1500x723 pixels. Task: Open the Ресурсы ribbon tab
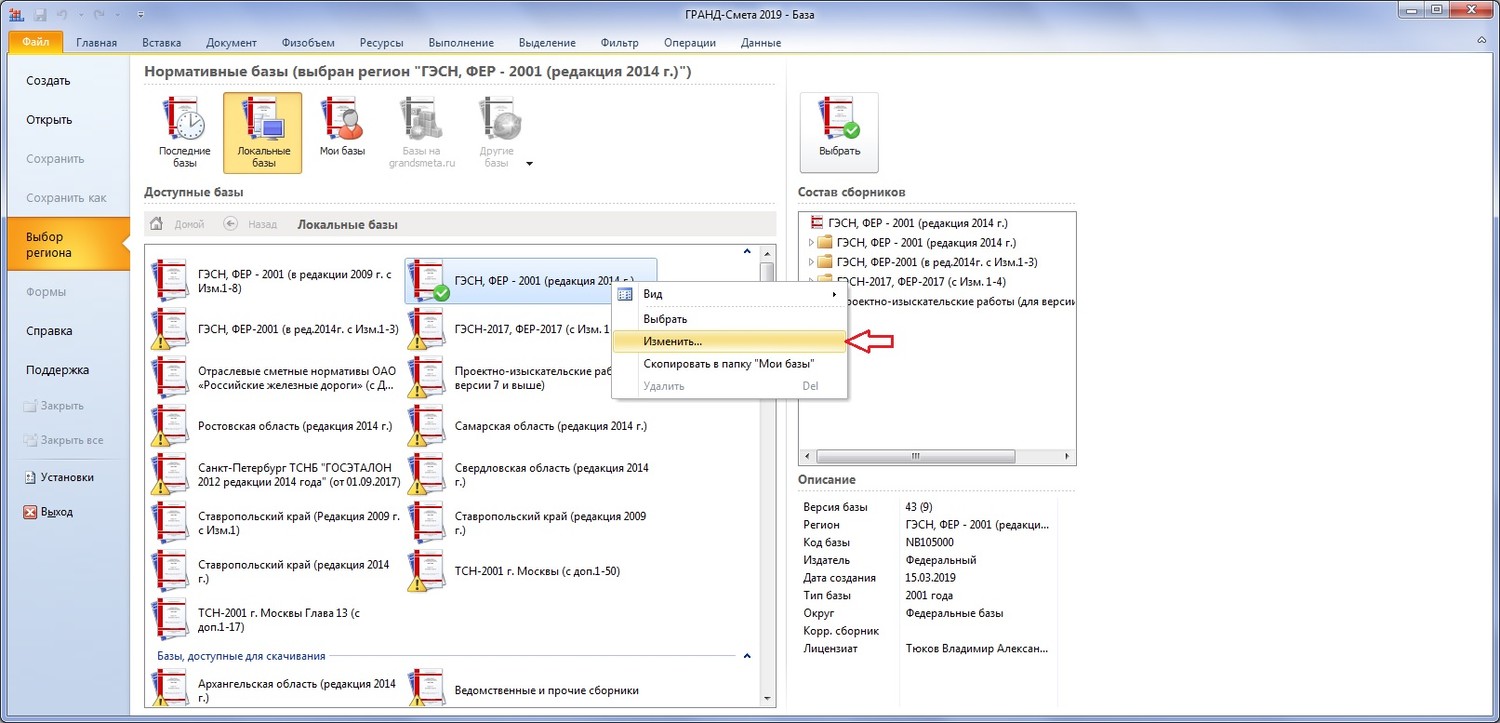click(x=382, y=42)
